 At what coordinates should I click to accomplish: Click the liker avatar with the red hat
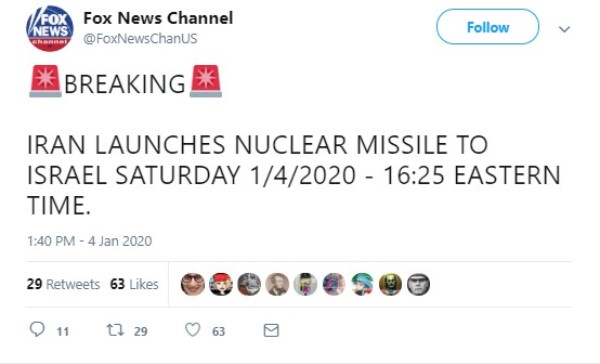point(221,284)
